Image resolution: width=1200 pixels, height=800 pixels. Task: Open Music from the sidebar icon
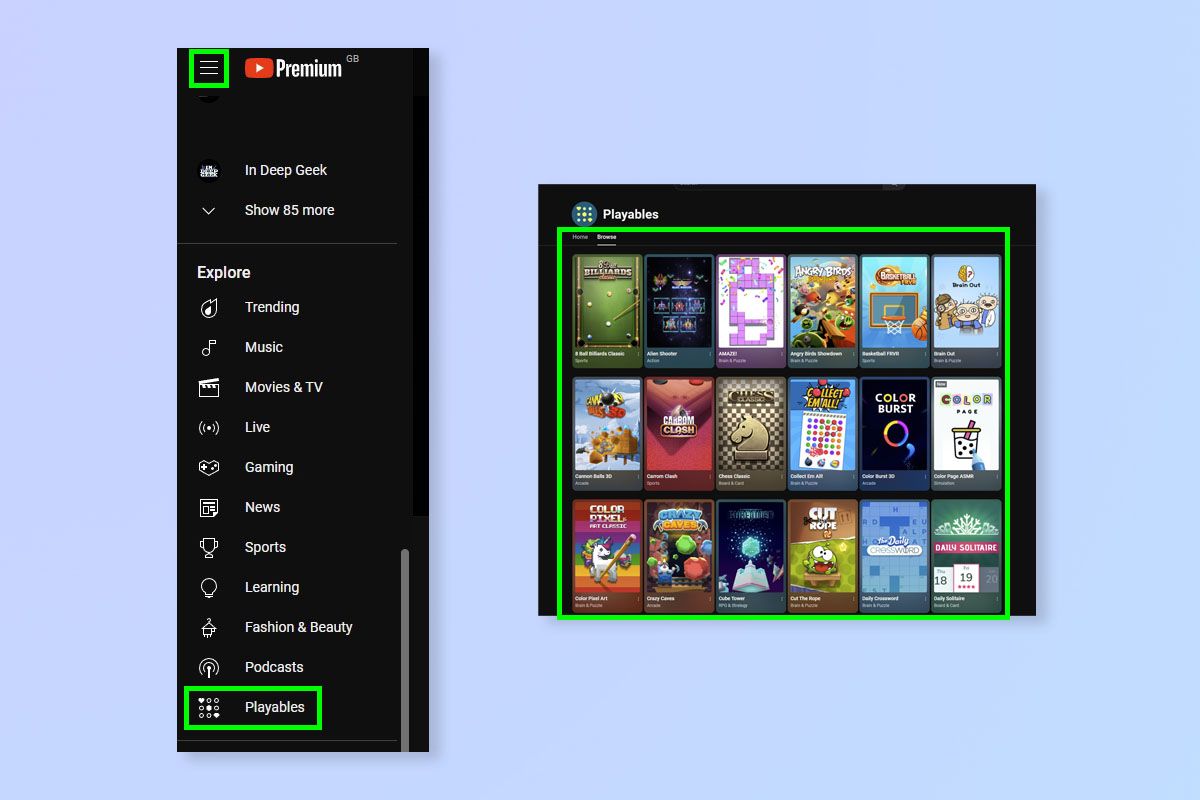208,347
